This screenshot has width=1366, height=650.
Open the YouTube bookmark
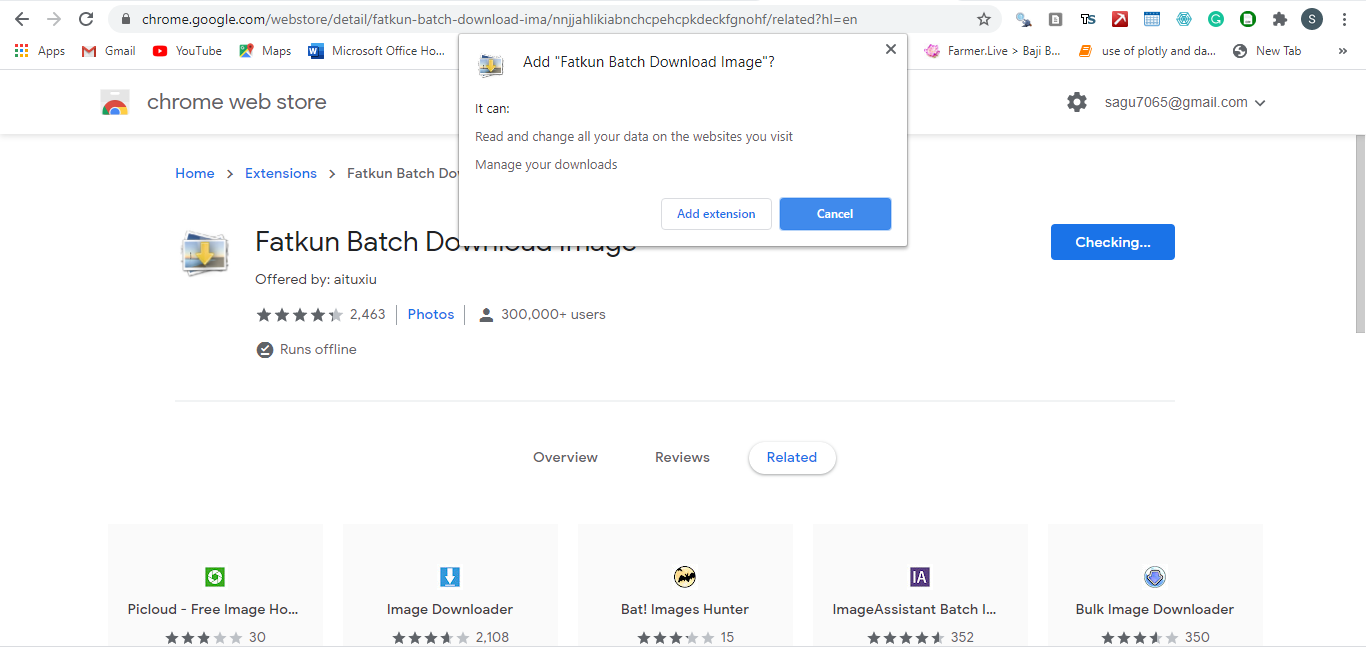(187, 51)
